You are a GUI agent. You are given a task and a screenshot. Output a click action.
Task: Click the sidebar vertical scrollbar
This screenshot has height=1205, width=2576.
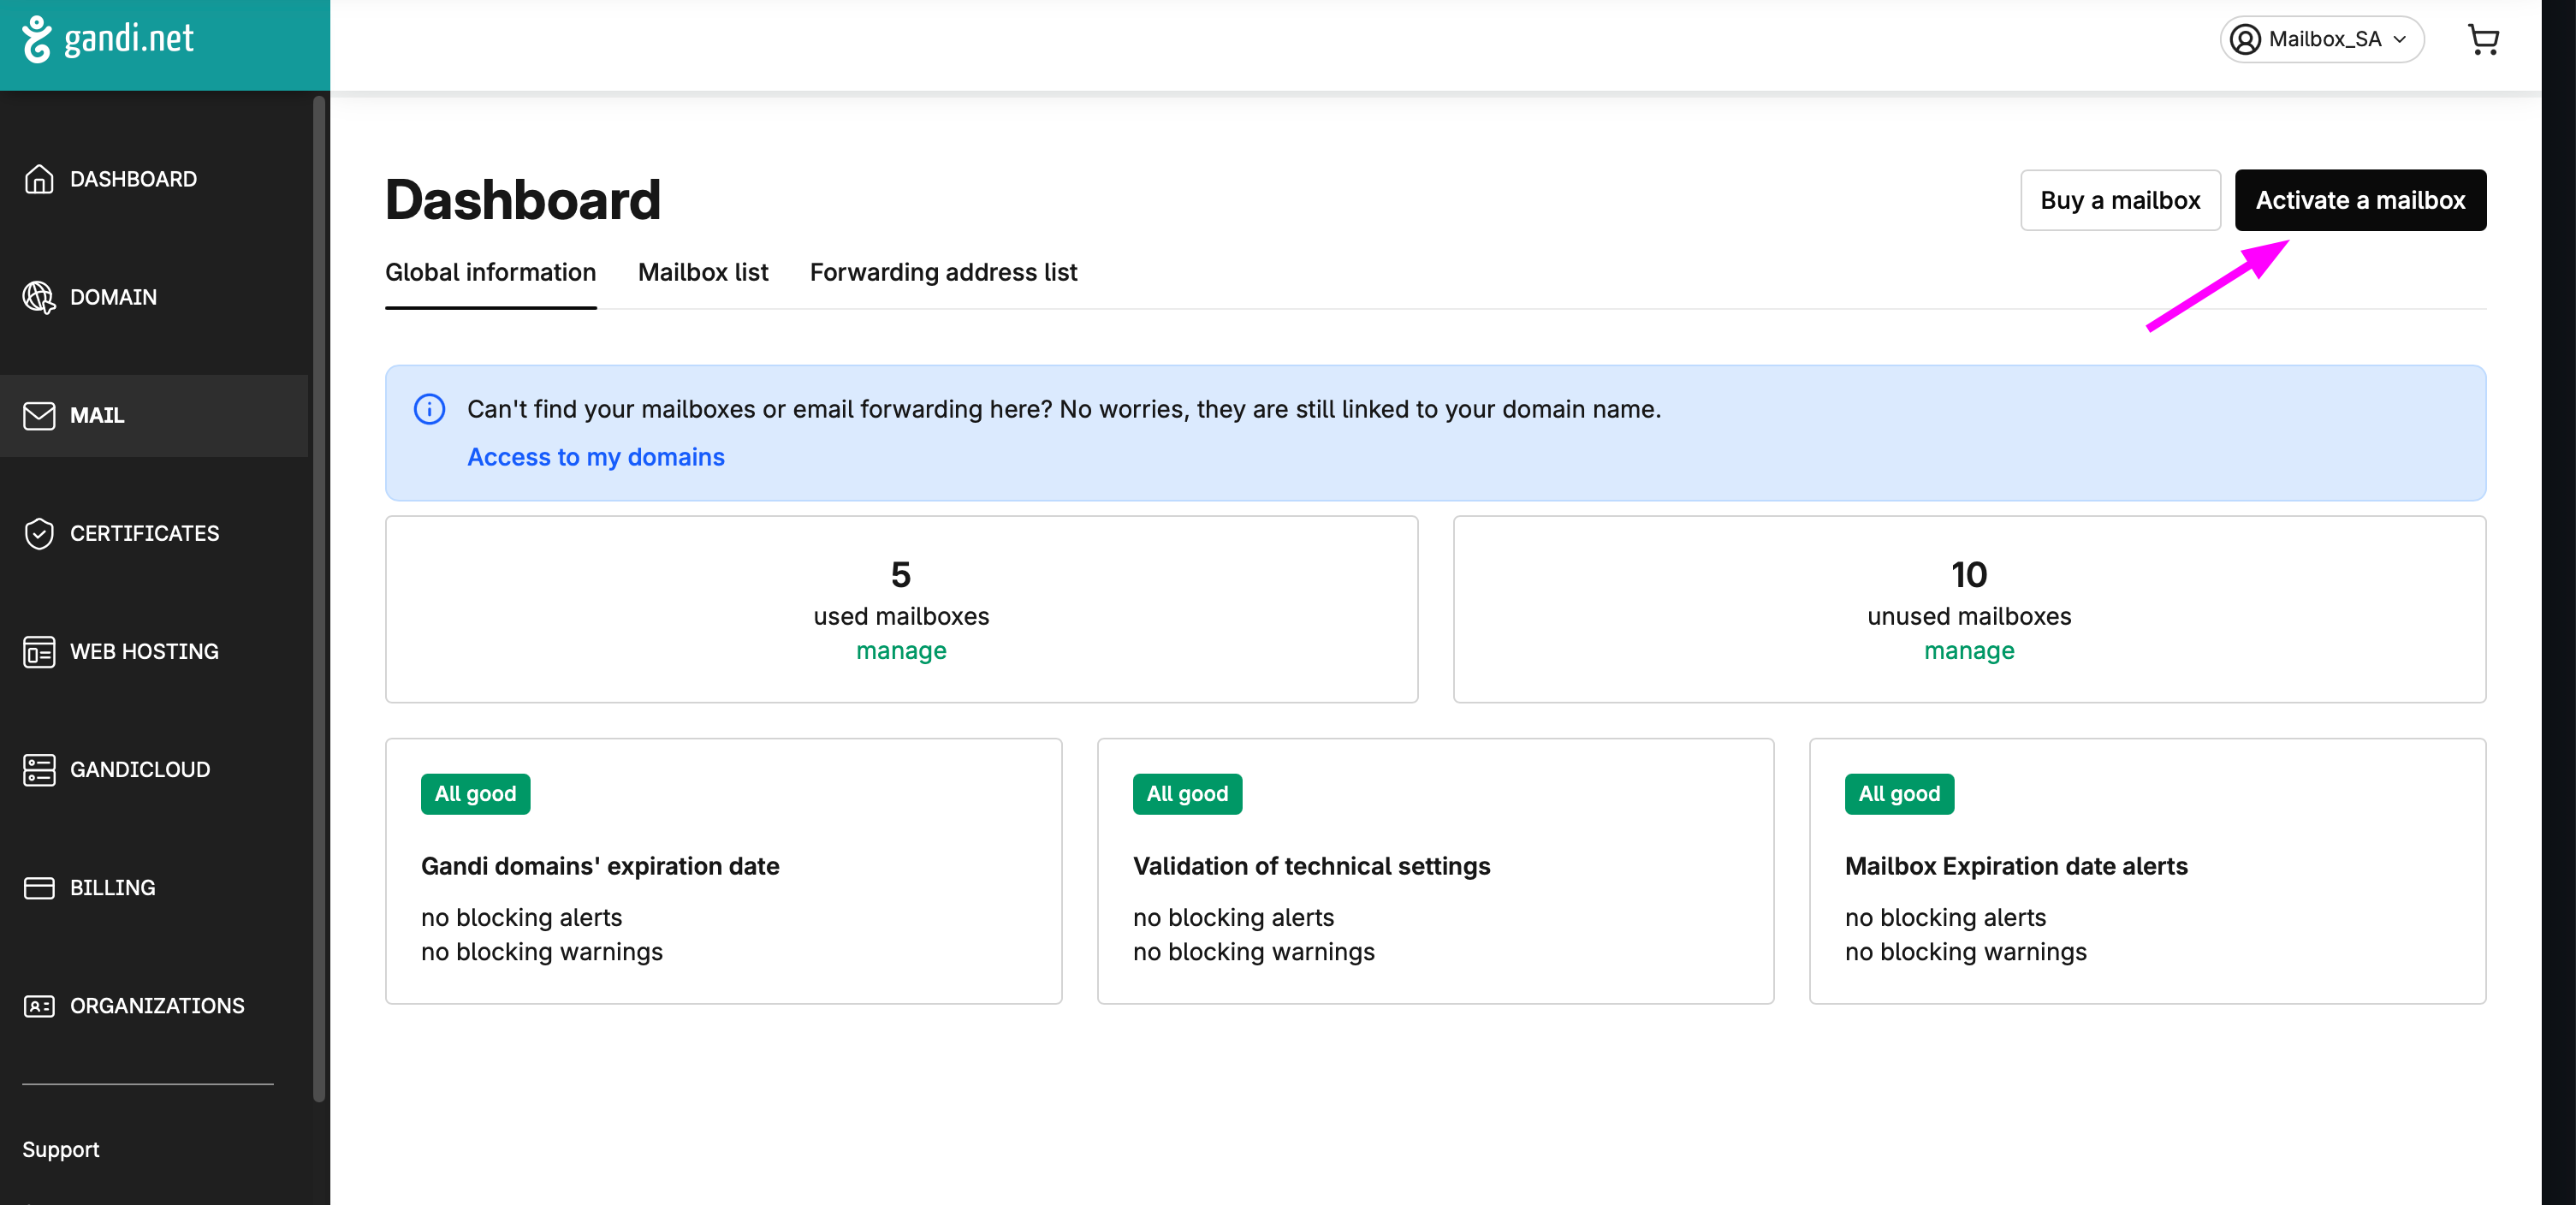click(x=319, y=598)
